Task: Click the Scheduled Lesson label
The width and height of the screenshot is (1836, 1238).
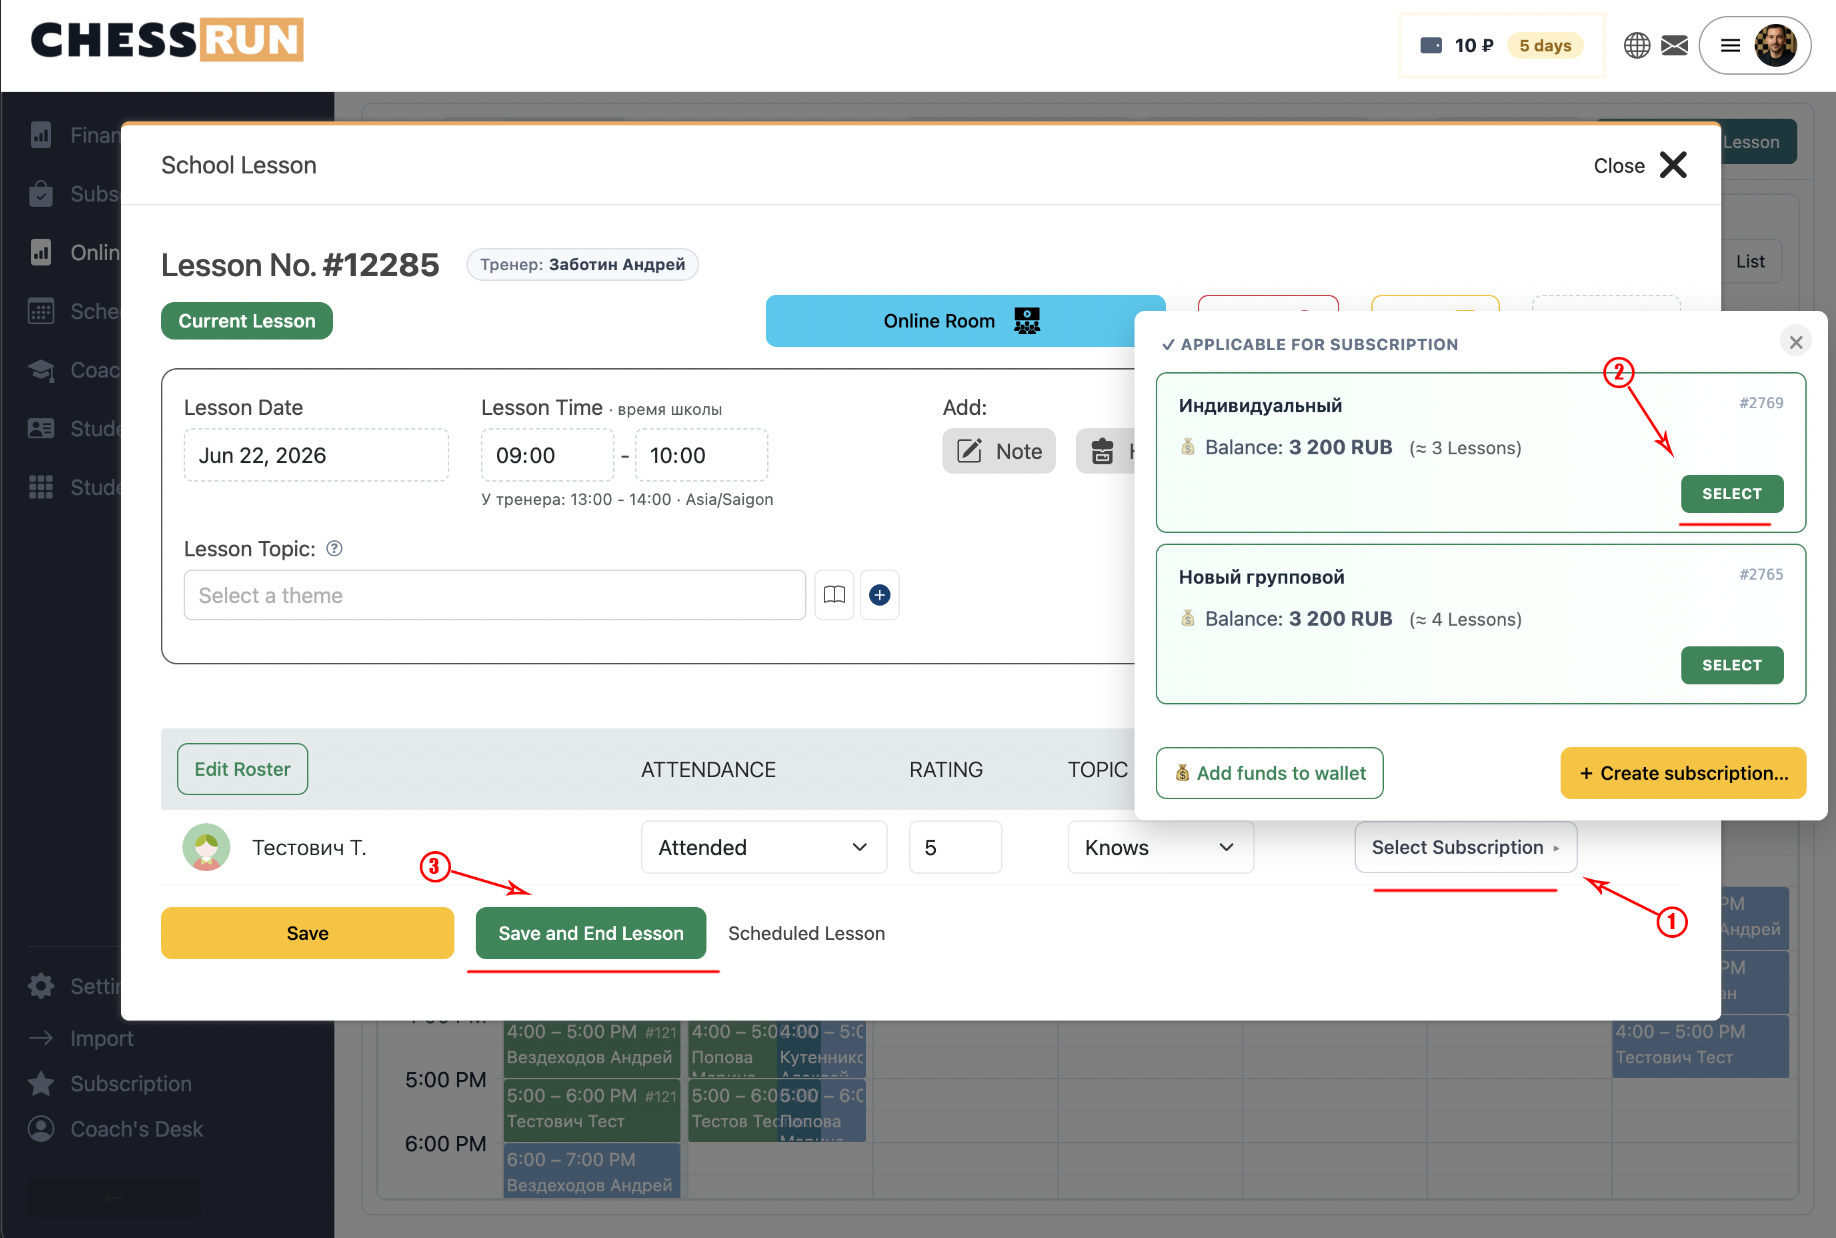Action: click(807, 933)
